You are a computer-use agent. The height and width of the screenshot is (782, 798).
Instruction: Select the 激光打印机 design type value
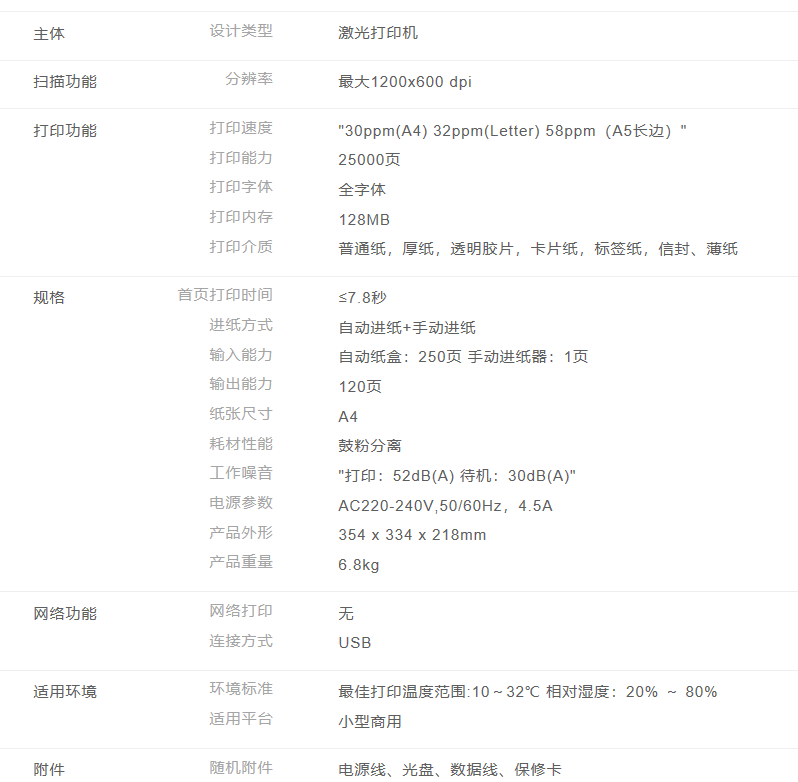[x=378, y=33]
